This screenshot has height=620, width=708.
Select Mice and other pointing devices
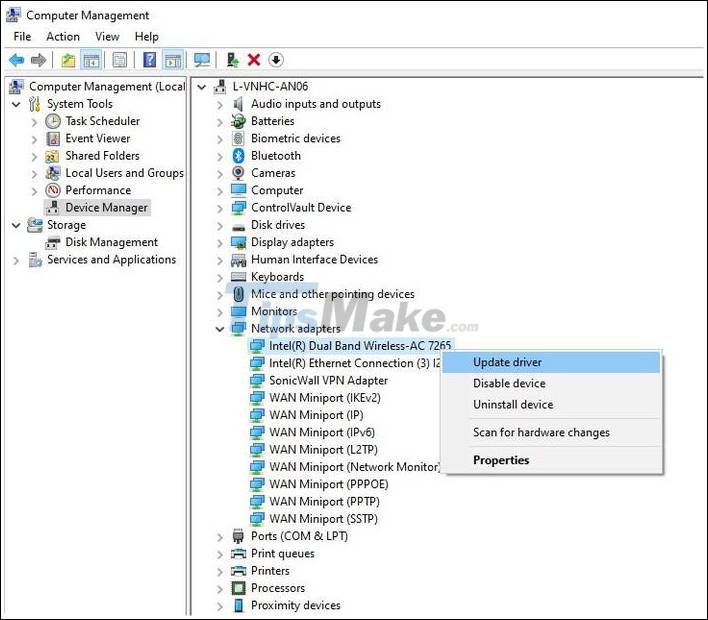332,294
